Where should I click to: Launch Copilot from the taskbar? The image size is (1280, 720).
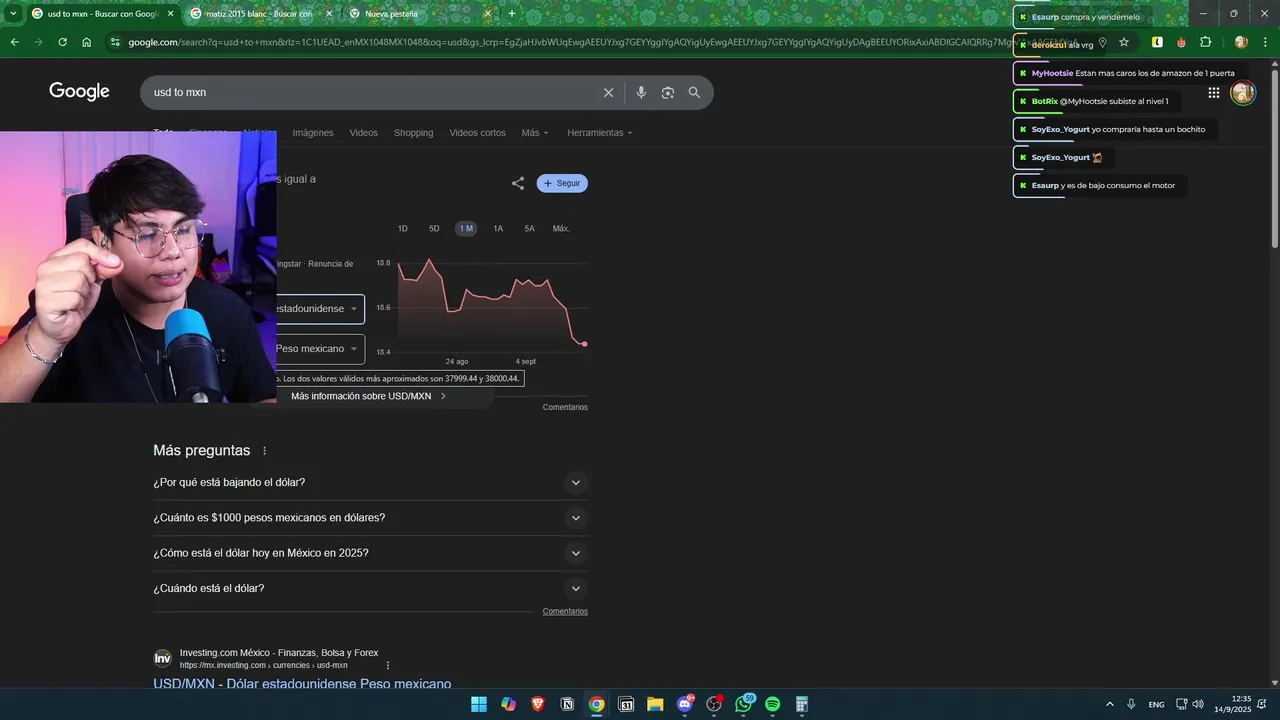[x=508, y=704]
